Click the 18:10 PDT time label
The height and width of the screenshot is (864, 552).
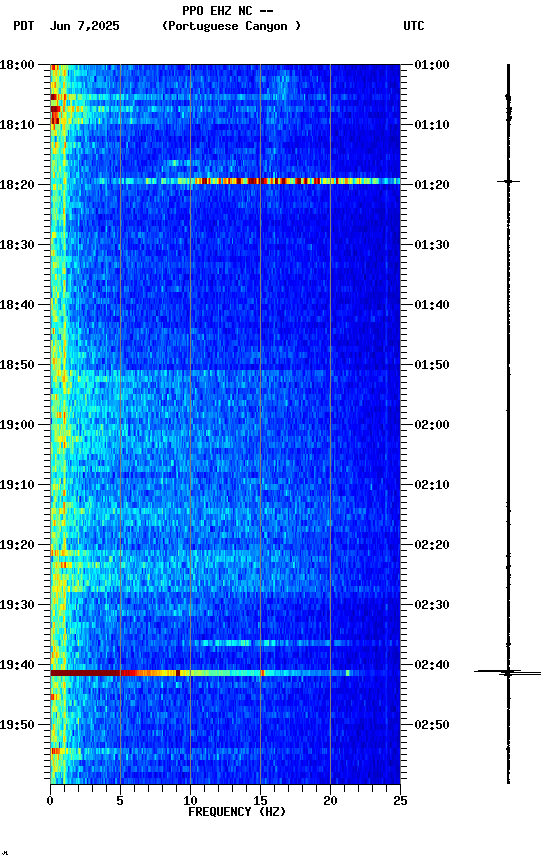[x=17, y=125]
